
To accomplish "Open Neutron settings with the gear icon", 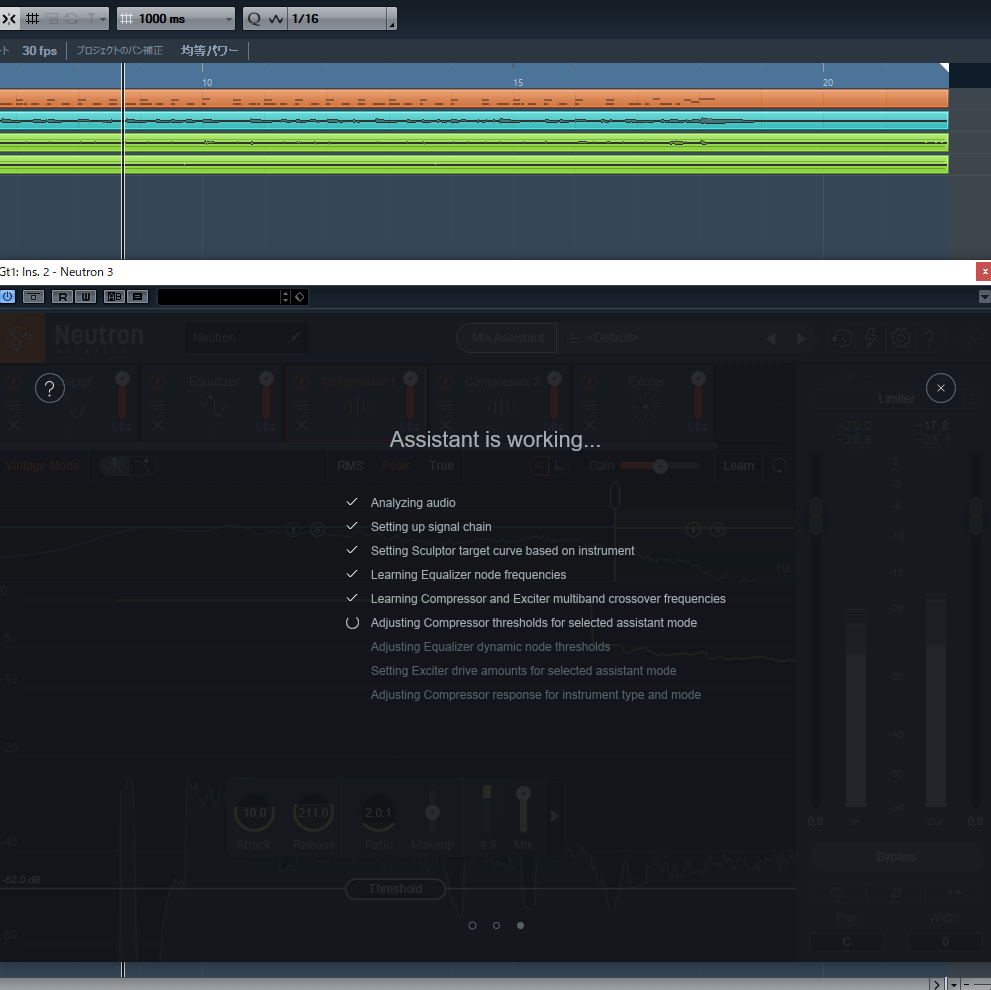I will point(901,338).
